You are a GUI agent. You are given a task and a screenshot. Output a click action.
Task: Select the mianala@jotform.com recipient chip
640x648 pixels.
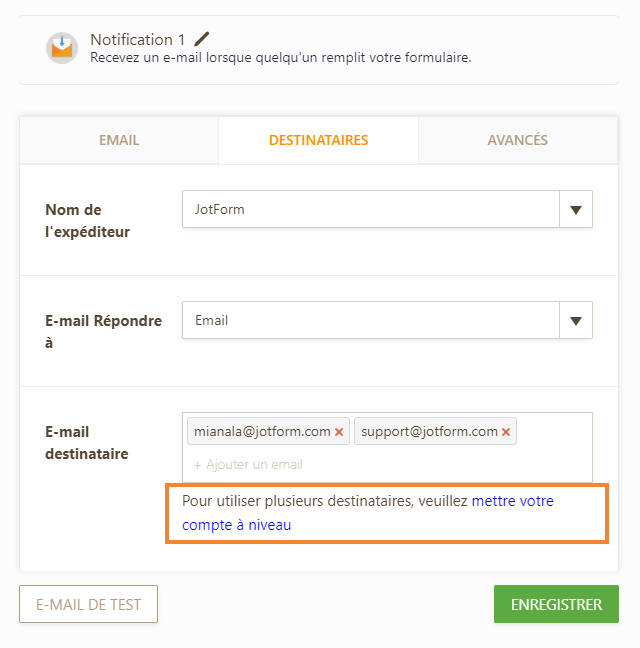point(262,432)
